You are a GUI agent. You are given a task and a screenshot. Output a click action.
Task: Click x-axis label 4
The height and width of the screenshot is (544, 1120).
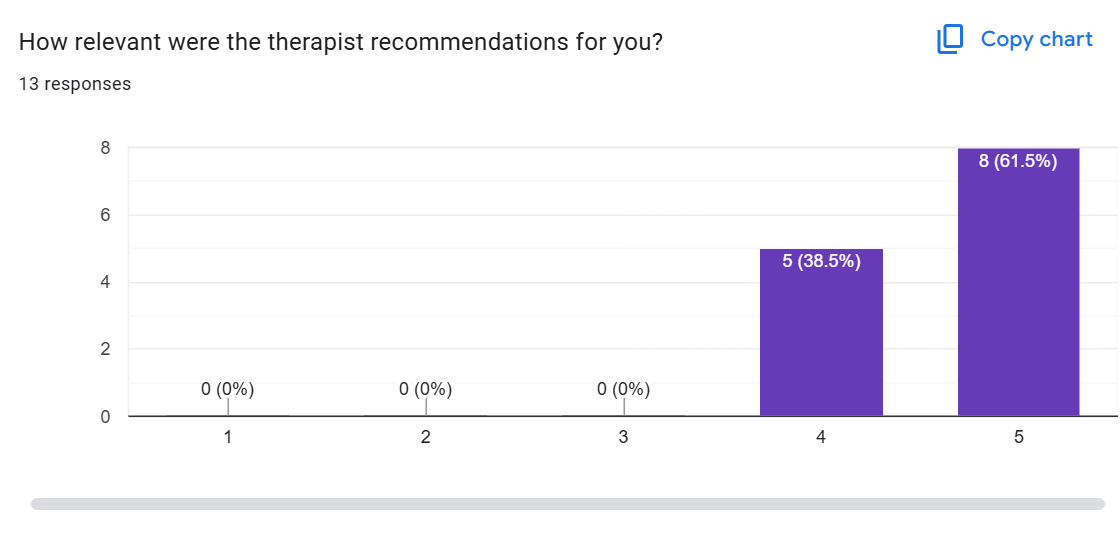click(821, 437)
